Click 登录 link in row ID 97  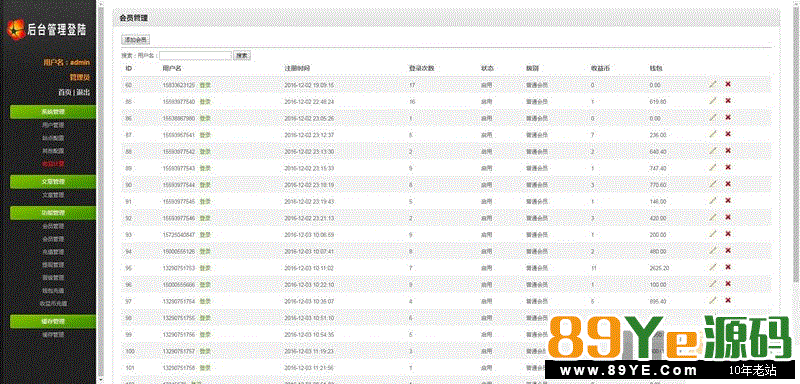pos(205,301)
